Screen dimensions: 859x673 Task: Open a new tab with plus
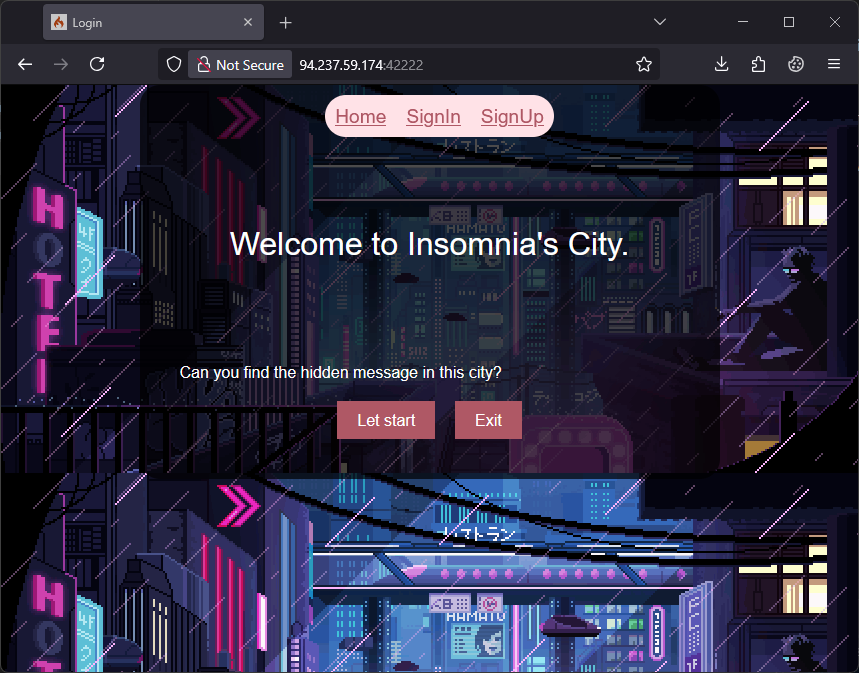pyautogui.click(x=286, y=22)
